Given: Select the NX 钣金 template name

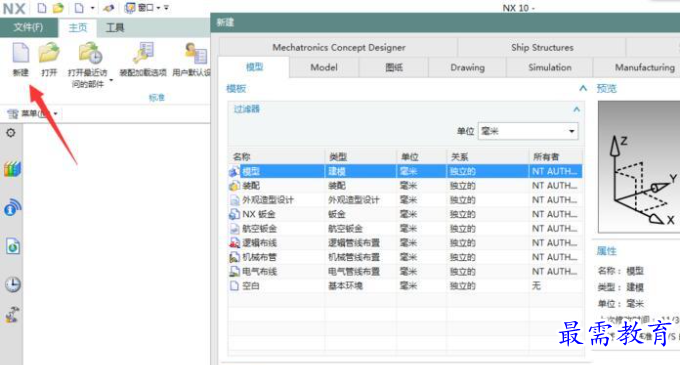Looking at the screenshot, I should [x=258, y=214].
